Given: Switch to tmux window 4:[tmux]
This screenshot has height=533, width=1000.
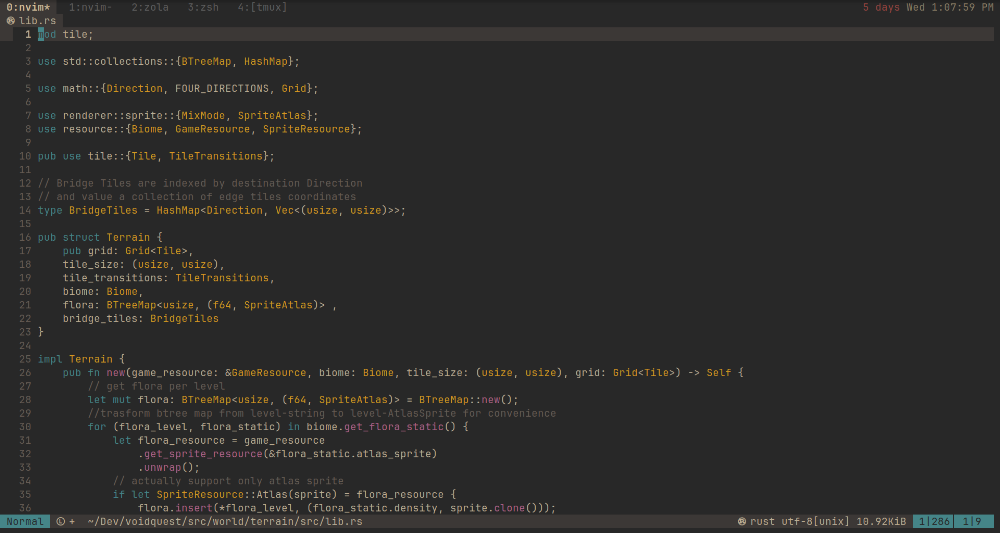Looking at the screenshot, I should point(261,7).
